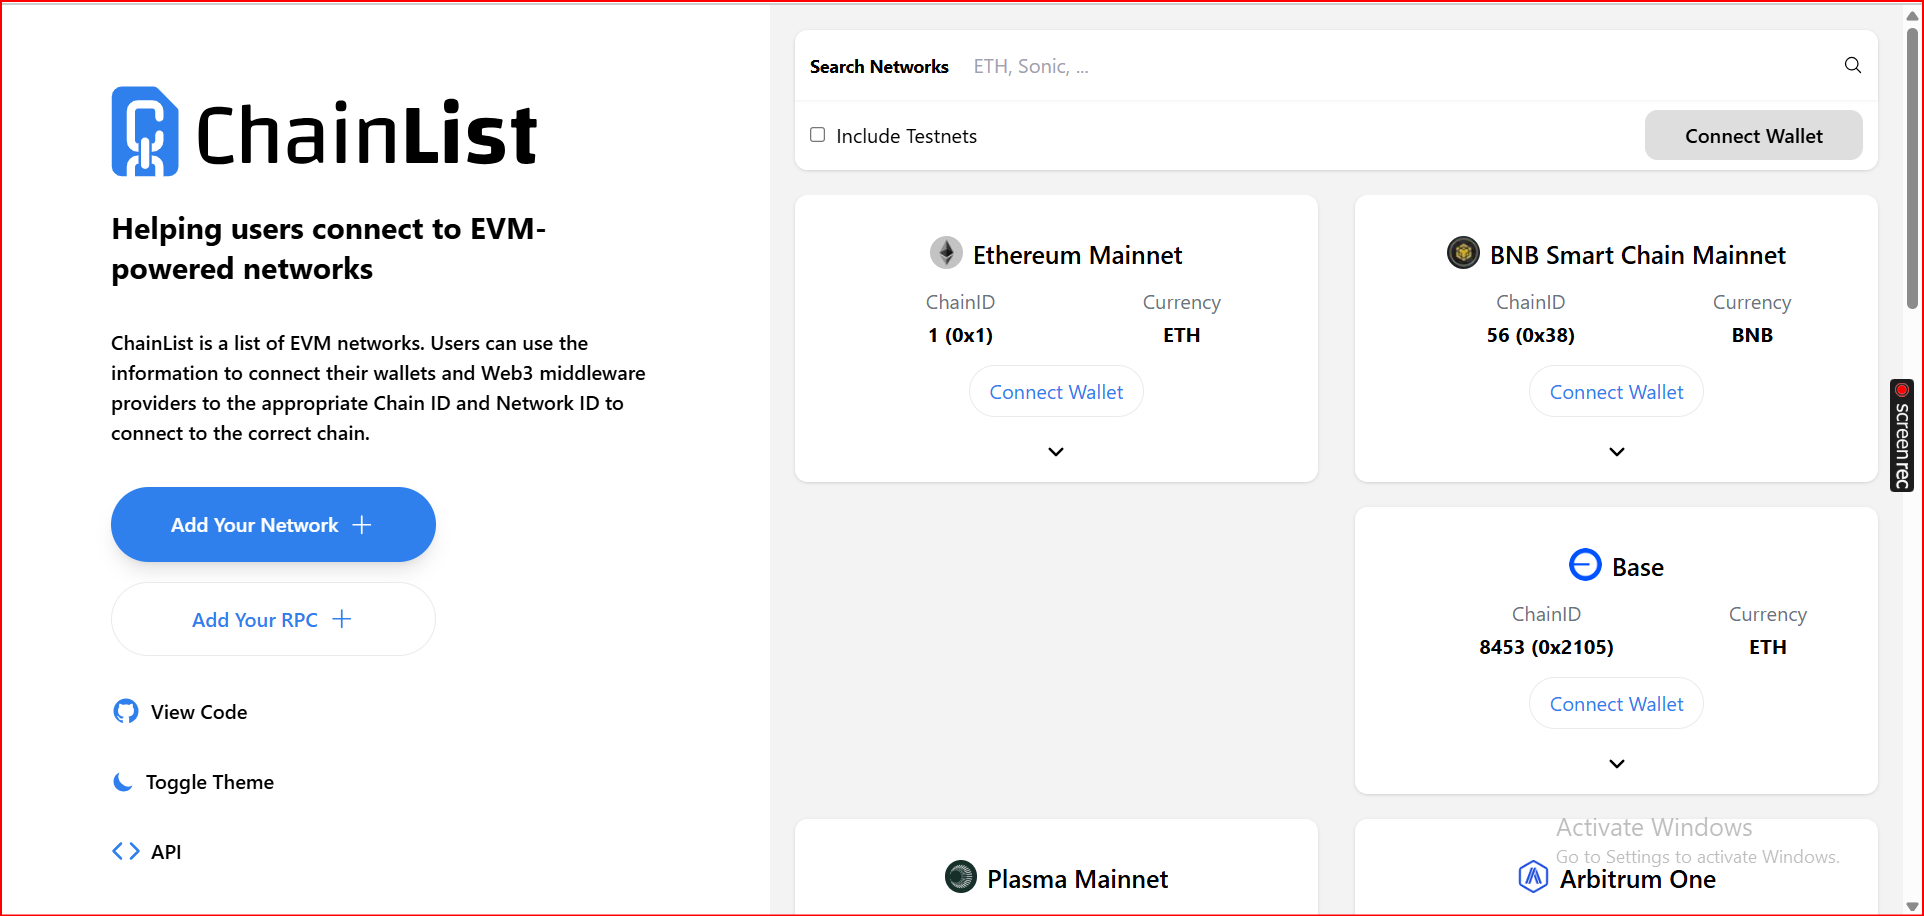Open the View Code link
Image resolution: width=1924 pixels, height=916 pixels.
pos(198,712)
